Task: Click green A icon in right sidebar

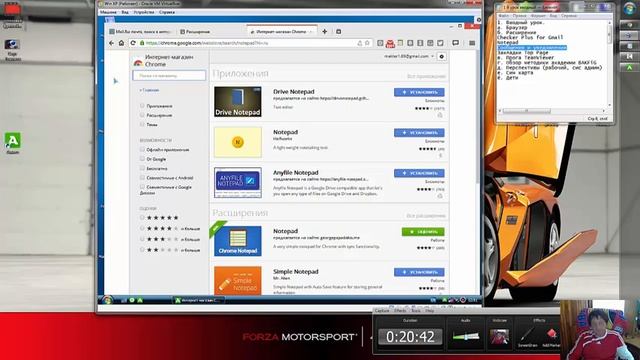Action: point(629,67)
